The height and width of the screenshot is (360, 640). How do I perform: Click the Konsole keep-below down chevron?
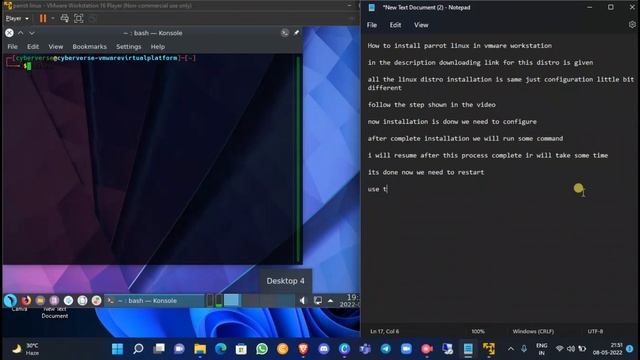32,33
